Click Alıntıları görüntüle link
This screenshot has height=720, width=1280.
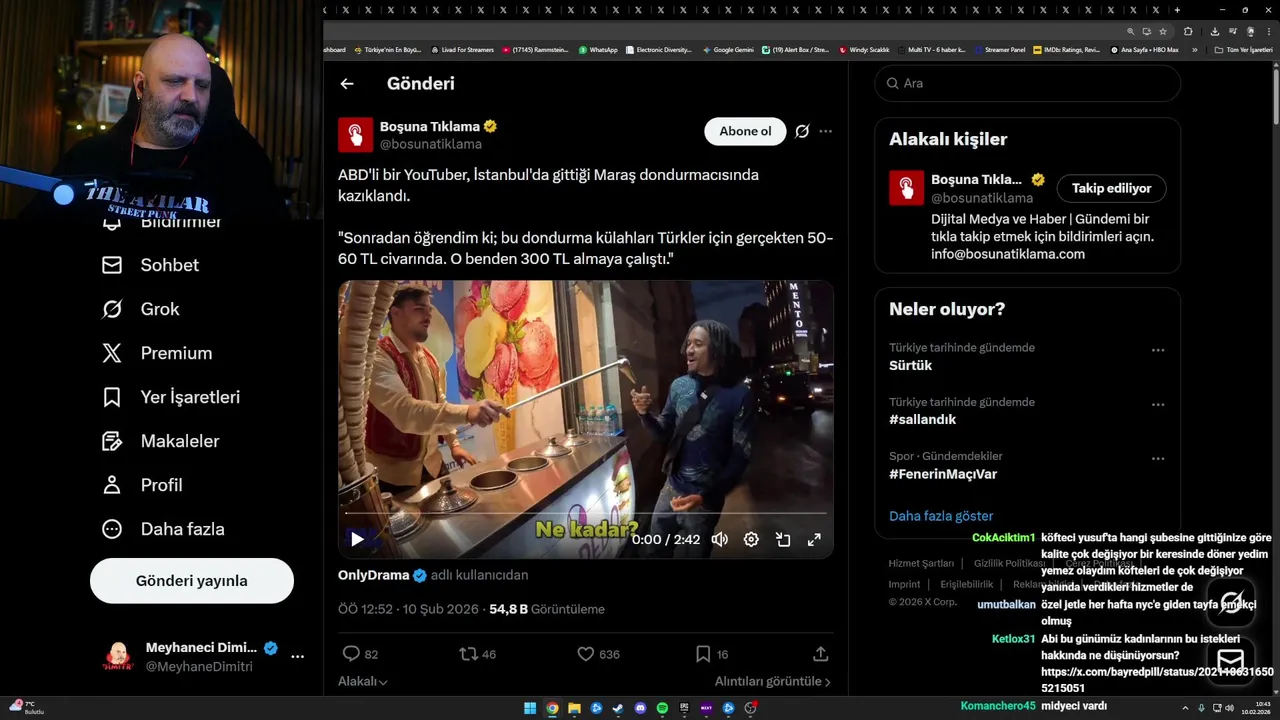[x=772, y=681]
